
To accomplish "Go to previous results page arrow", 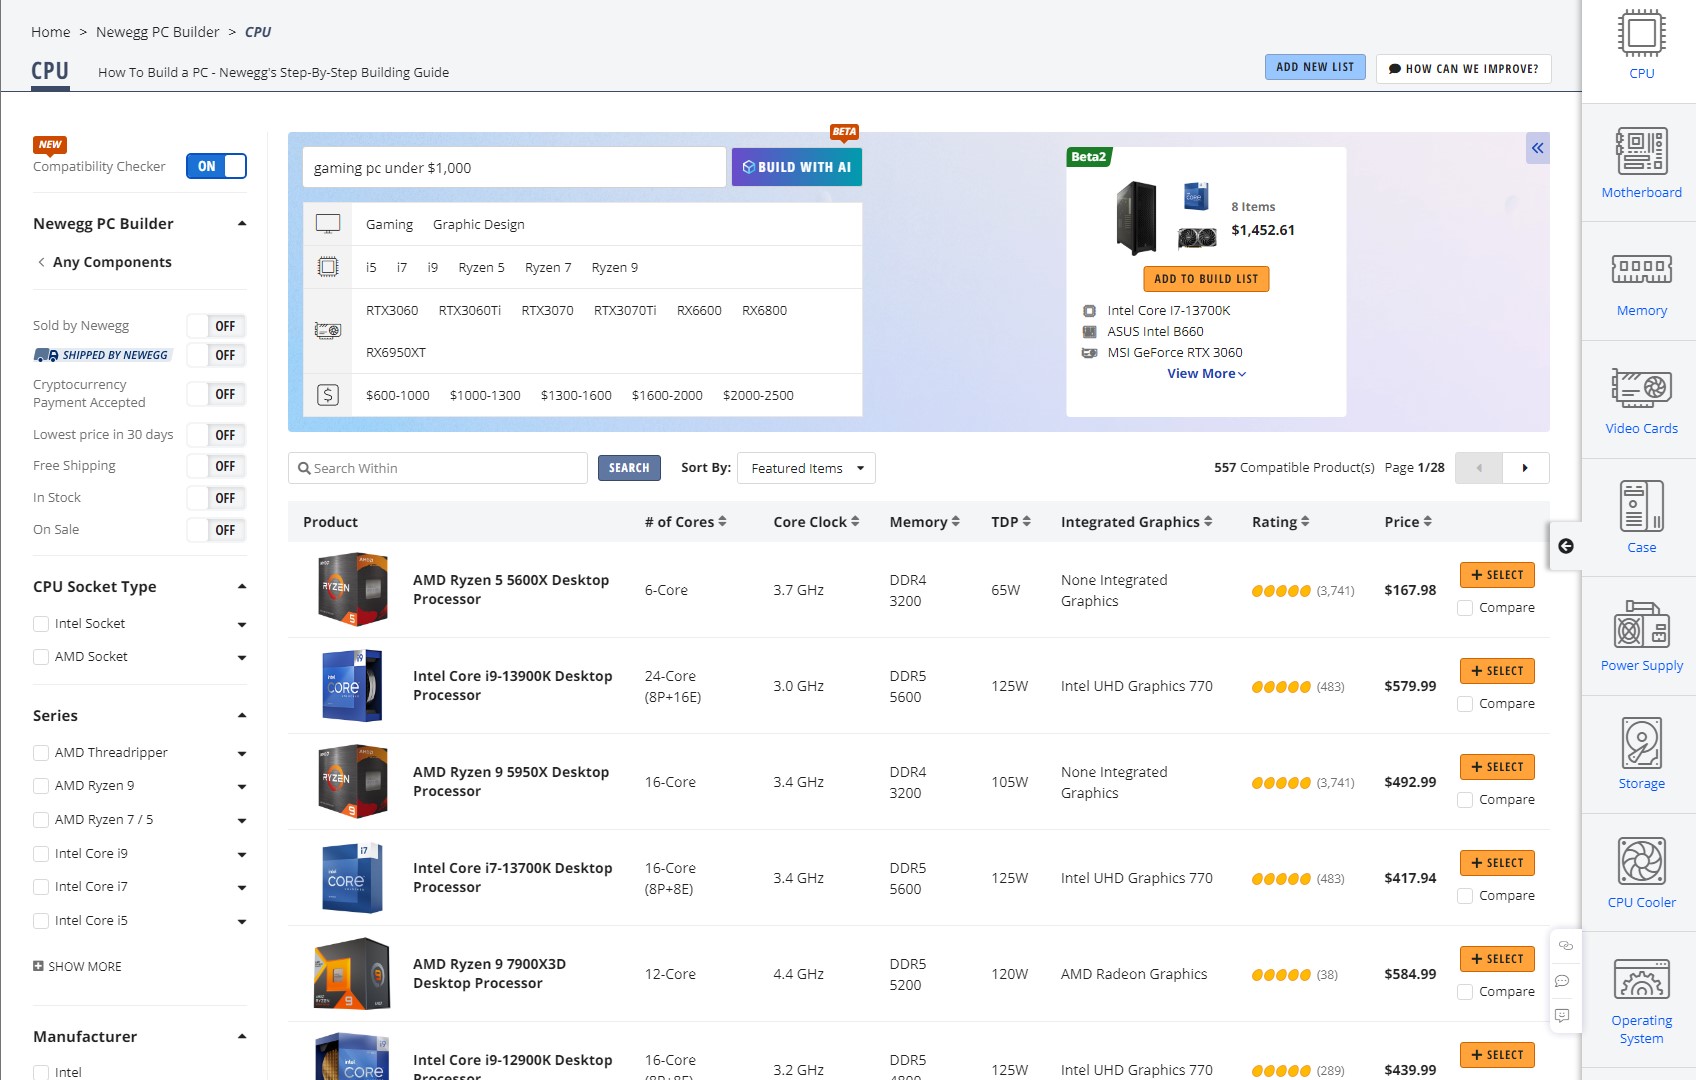I will tap(1479, 468).
